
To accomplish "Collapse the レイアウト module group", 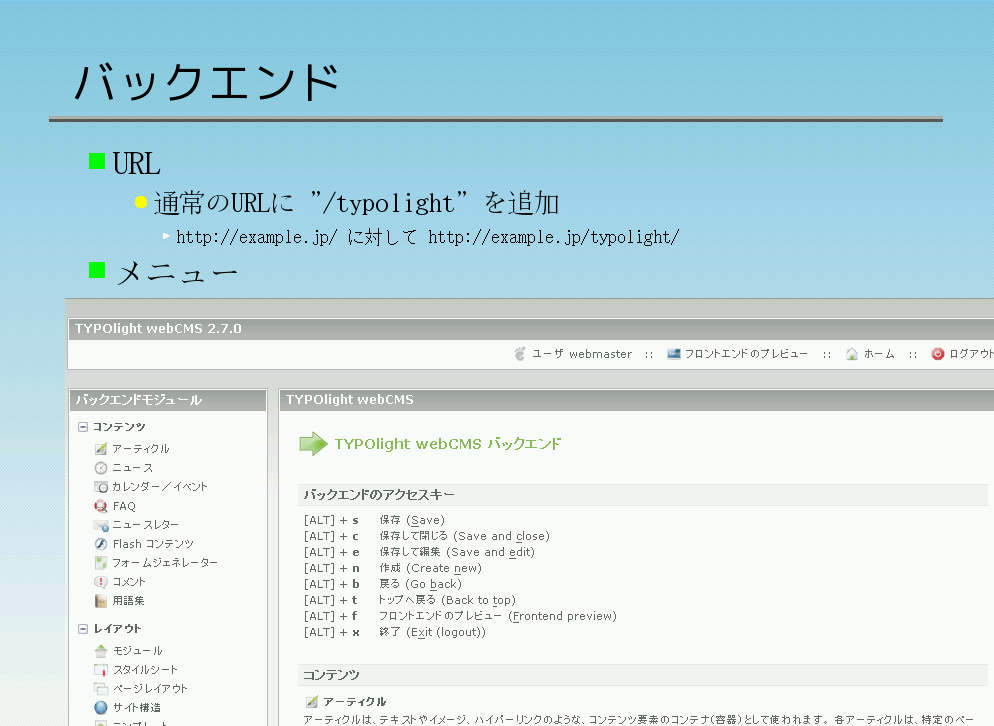I will (x=83, y=629).
